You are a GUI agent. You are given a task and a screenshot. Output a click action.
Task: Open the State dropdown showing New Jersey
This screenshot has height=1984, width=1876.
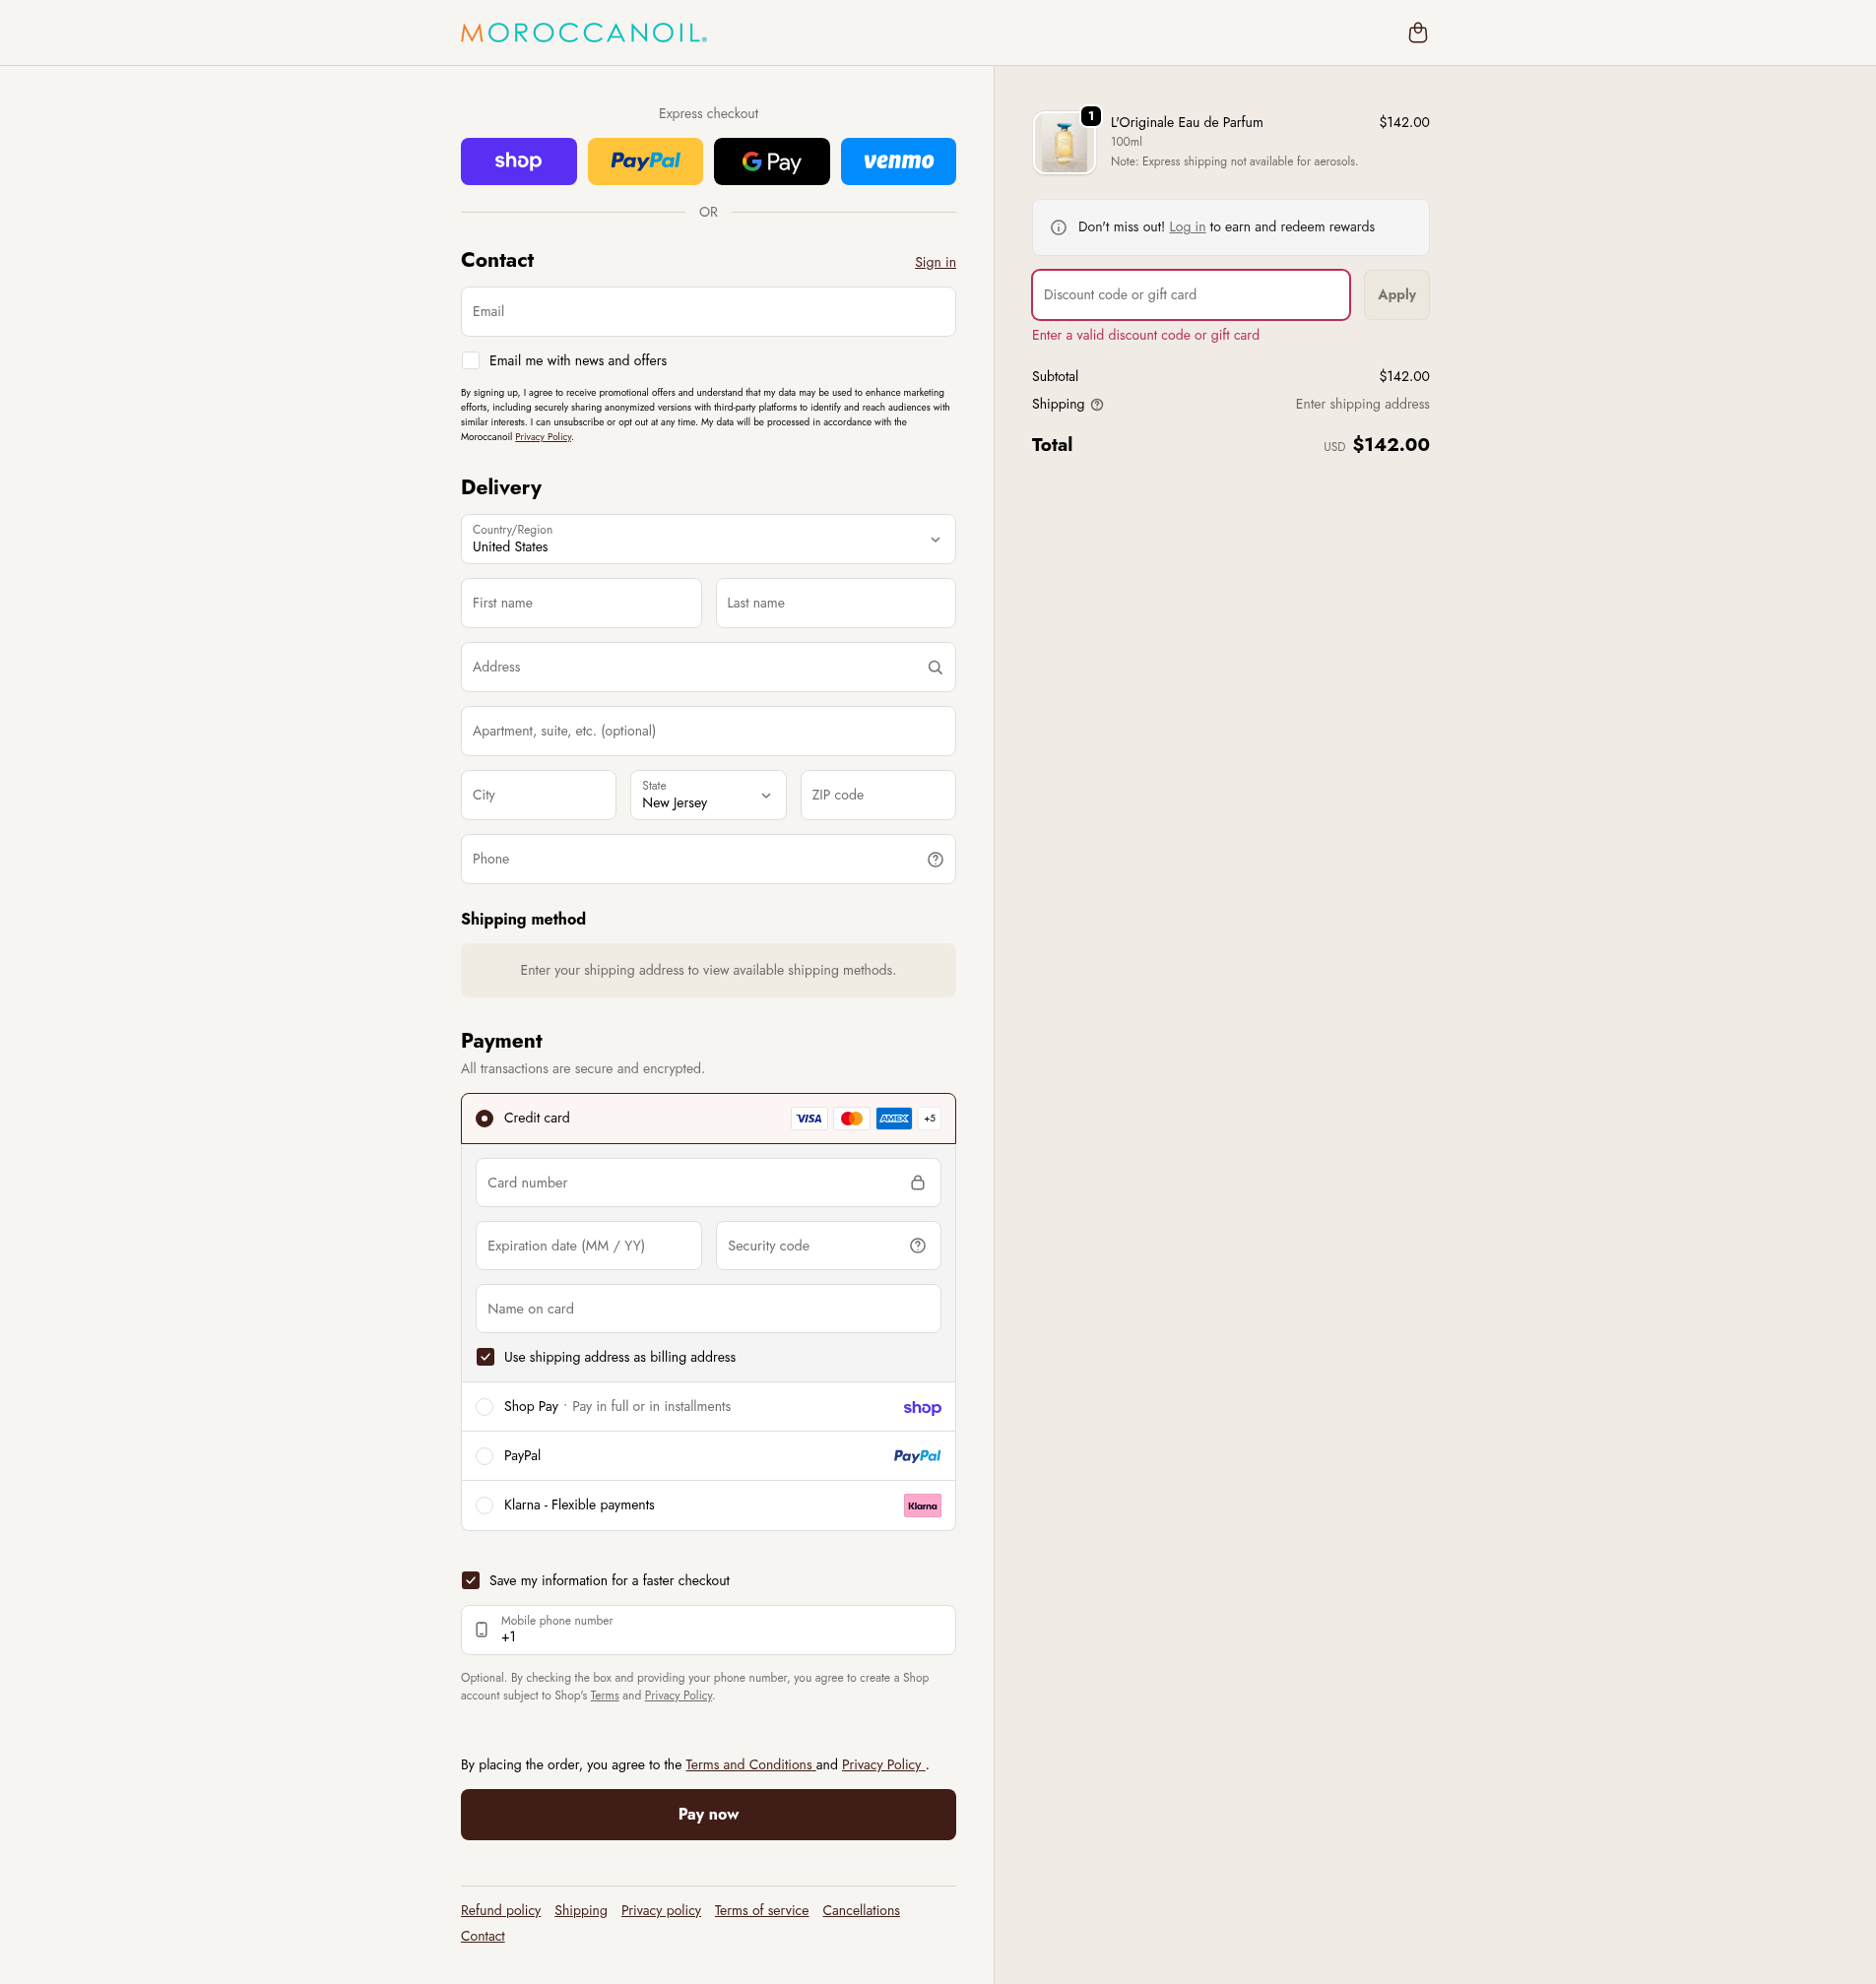(x=708, y=795)
